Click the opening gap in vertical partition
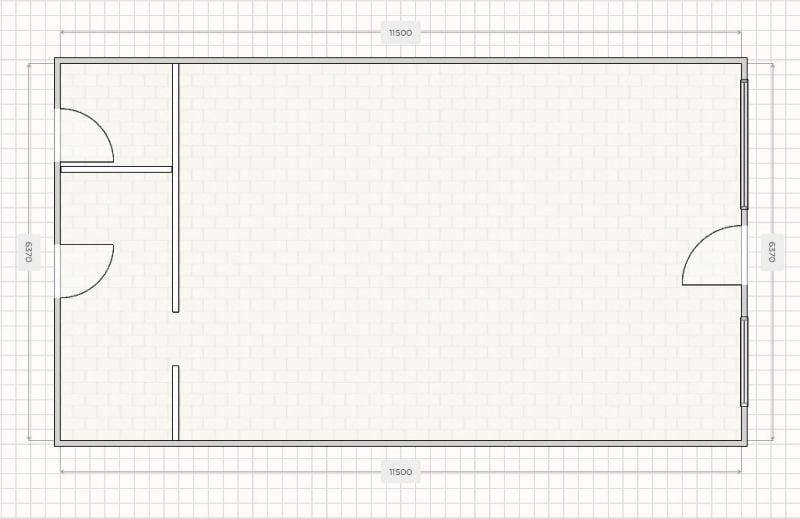800x519 pixels. [176, 339]
